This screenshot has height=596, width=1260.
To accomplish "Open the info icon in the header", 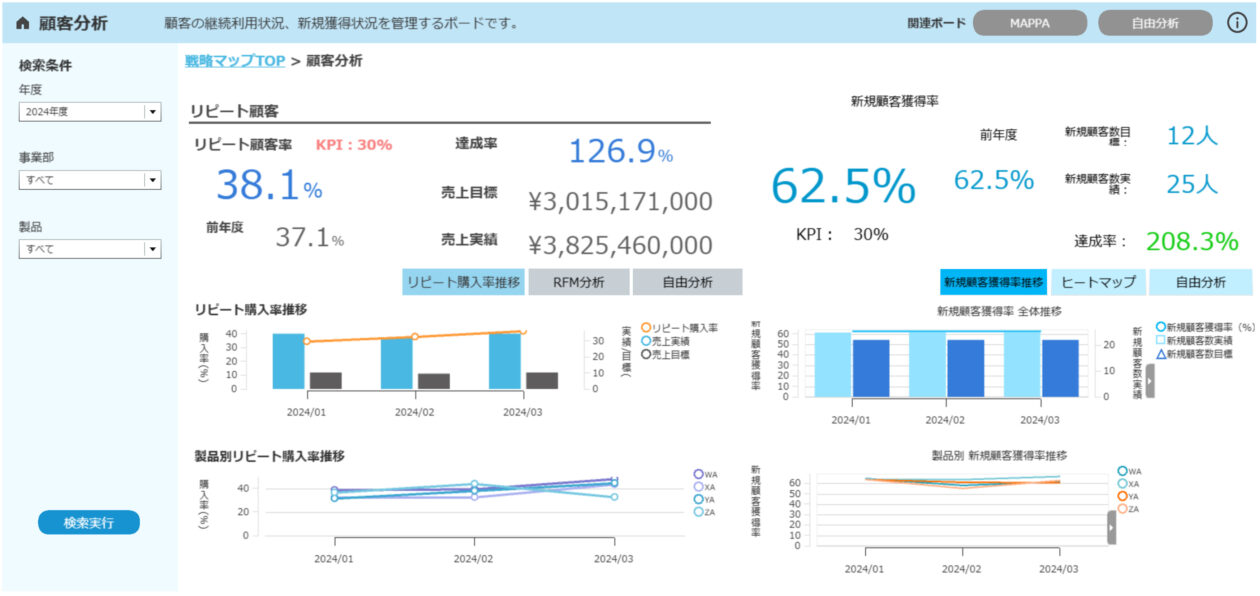I will pos(1237,23).
